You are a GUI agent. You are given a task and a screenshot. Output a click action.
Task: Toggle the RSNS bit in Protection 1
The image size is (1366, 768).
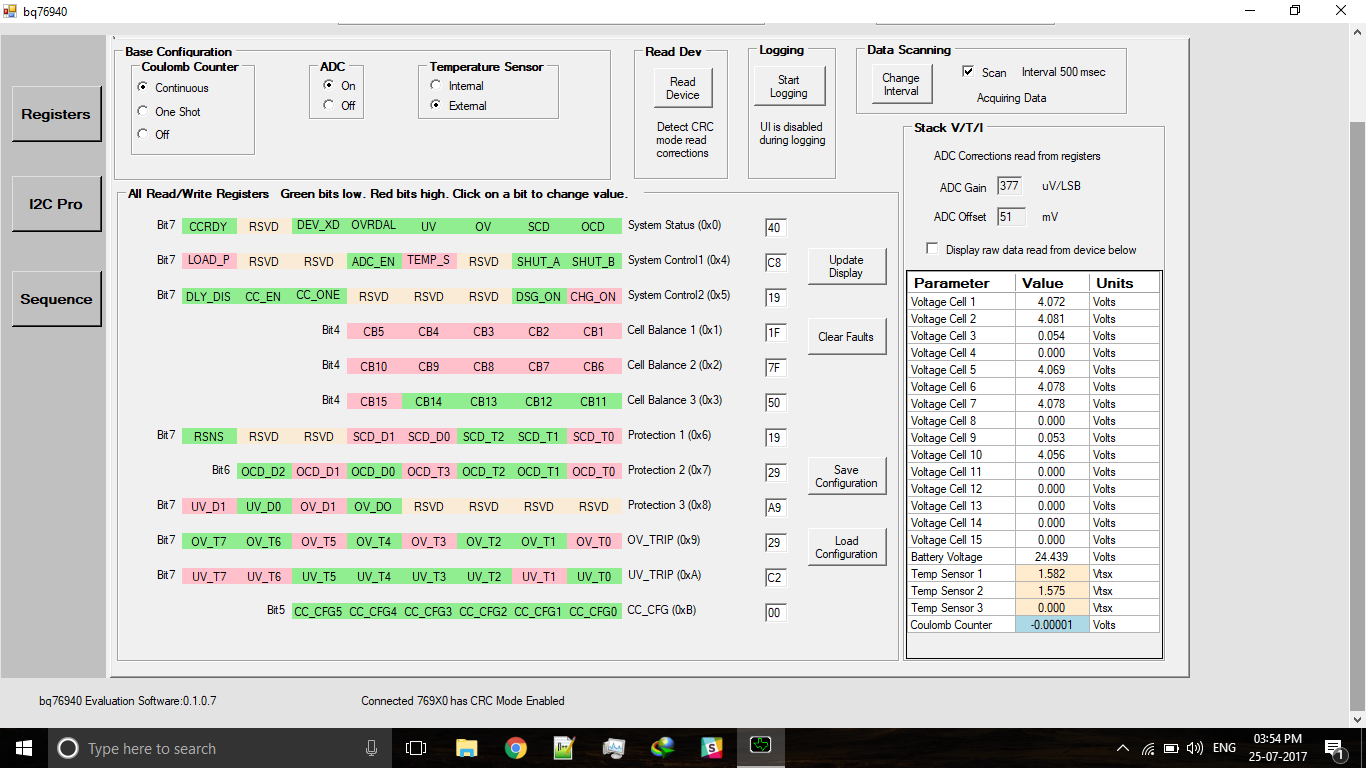point(209,436)
